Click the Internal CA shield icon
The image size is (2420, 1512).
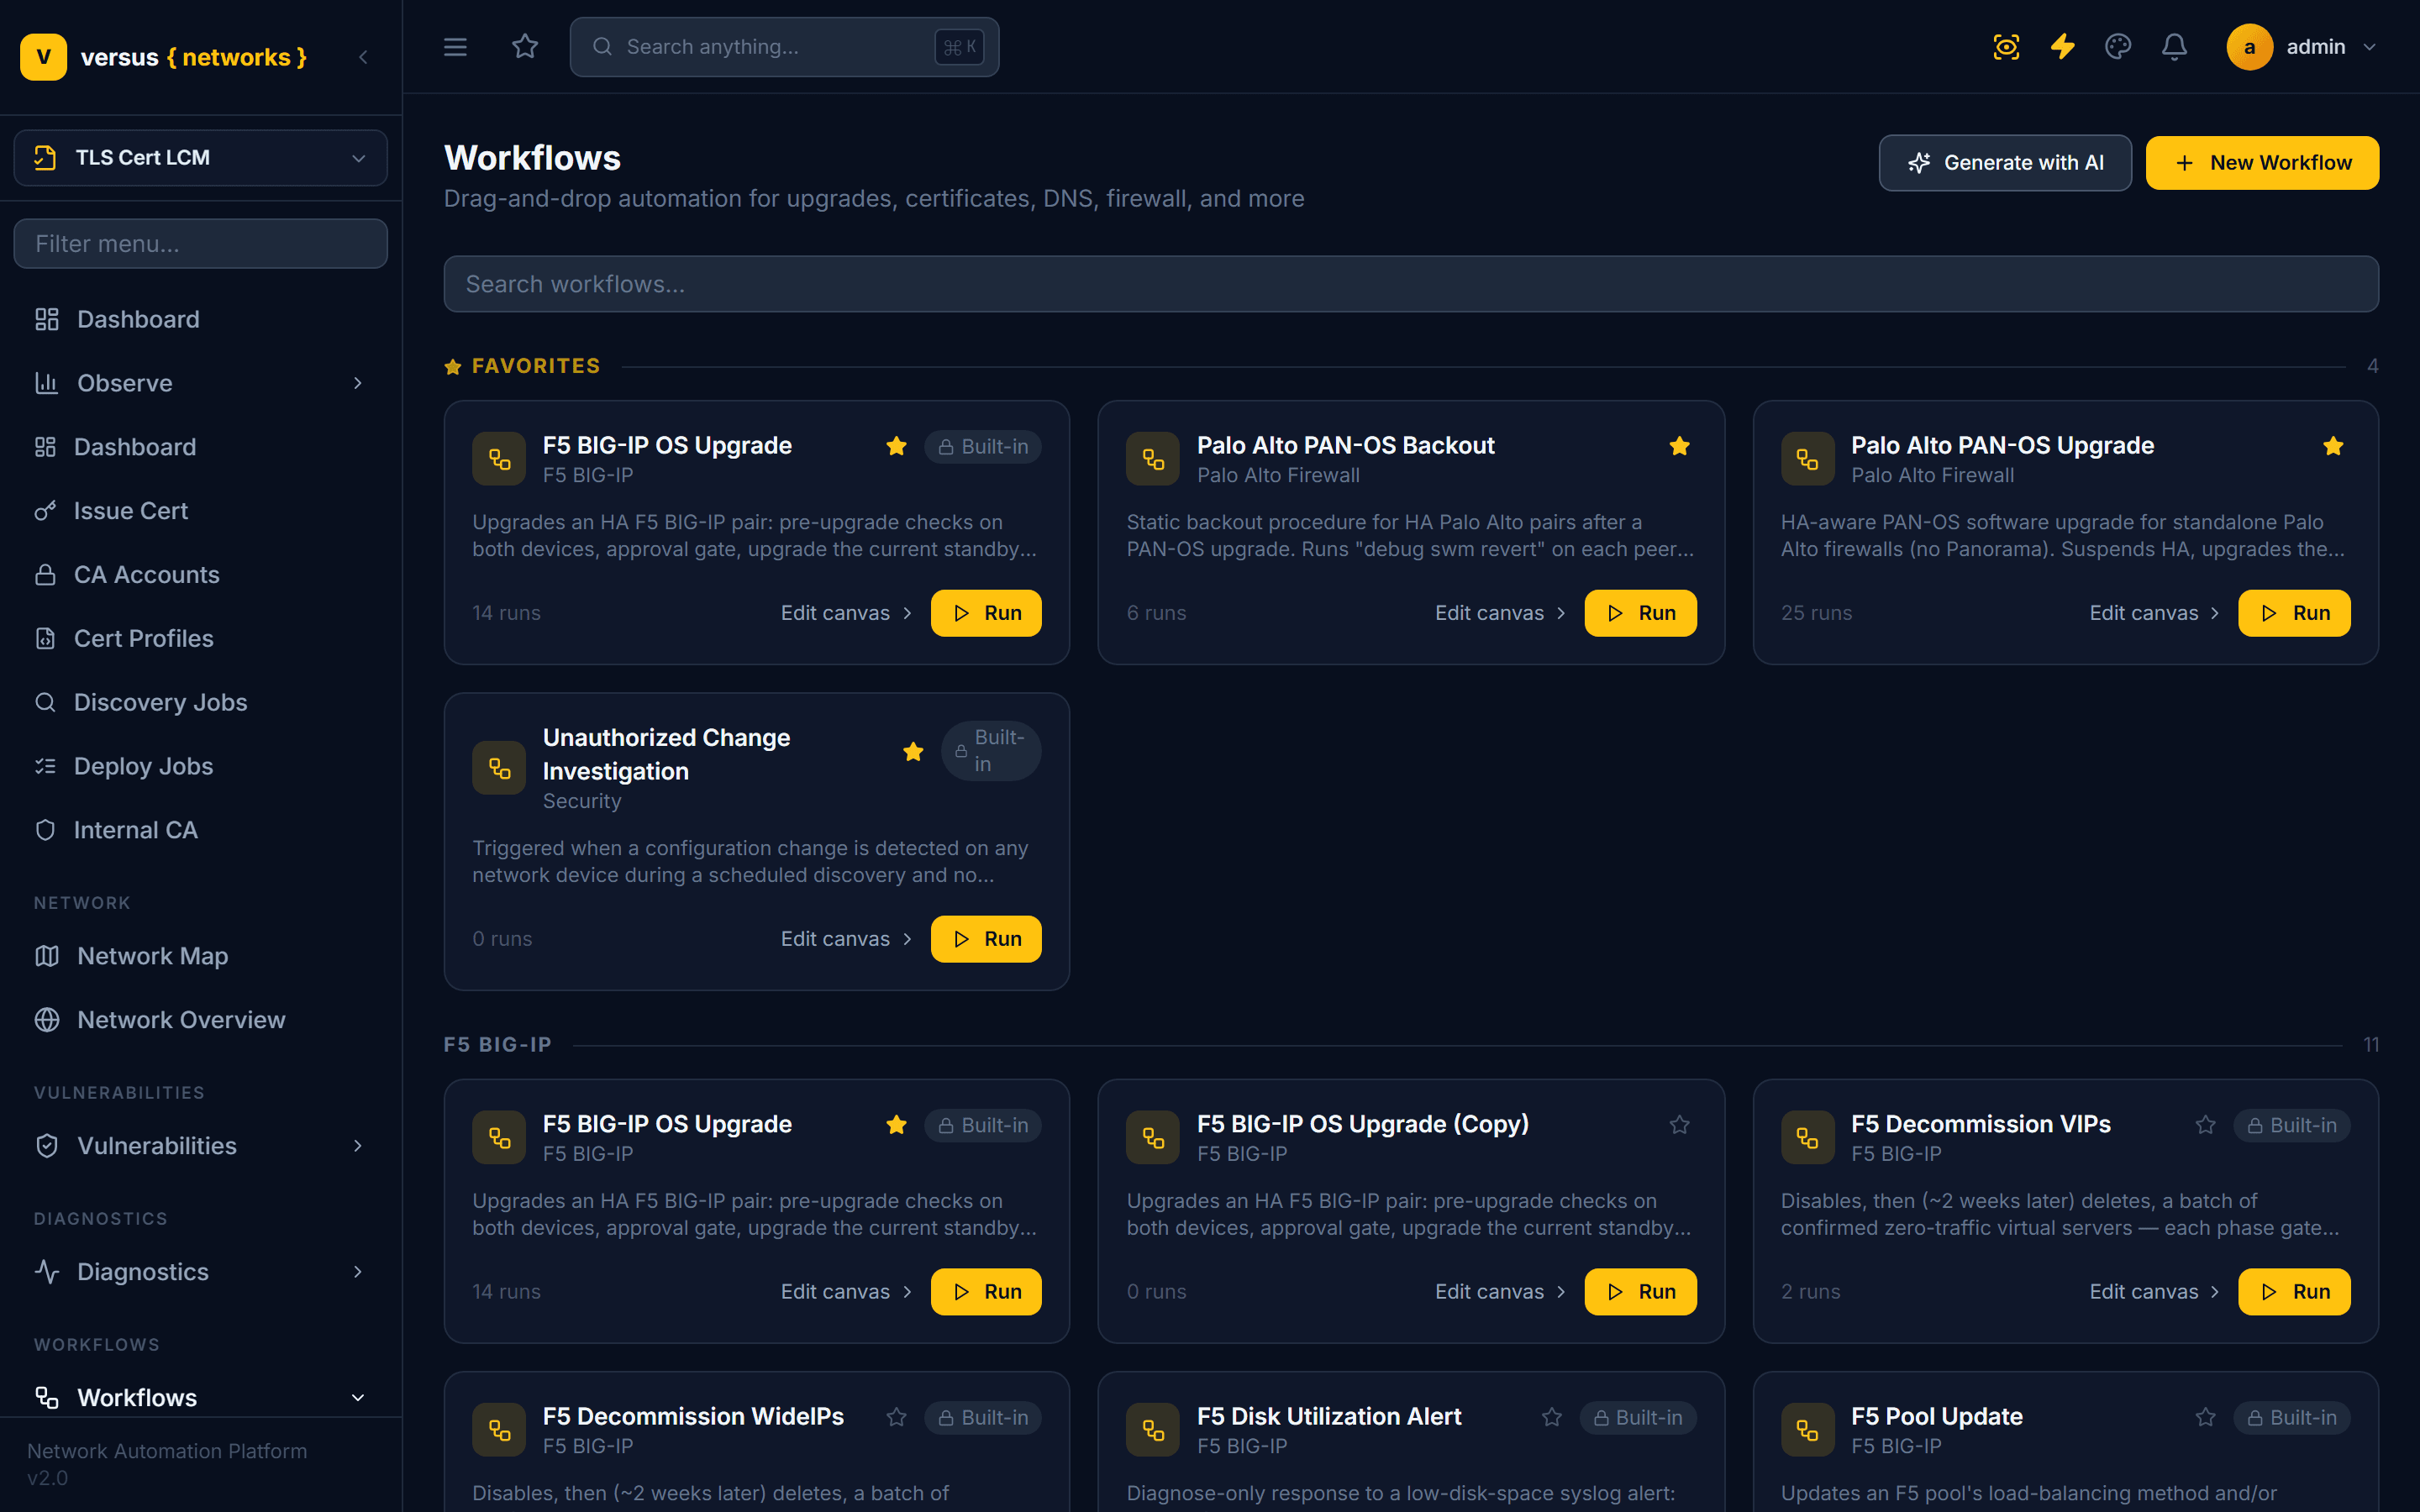tap(45, 830)
